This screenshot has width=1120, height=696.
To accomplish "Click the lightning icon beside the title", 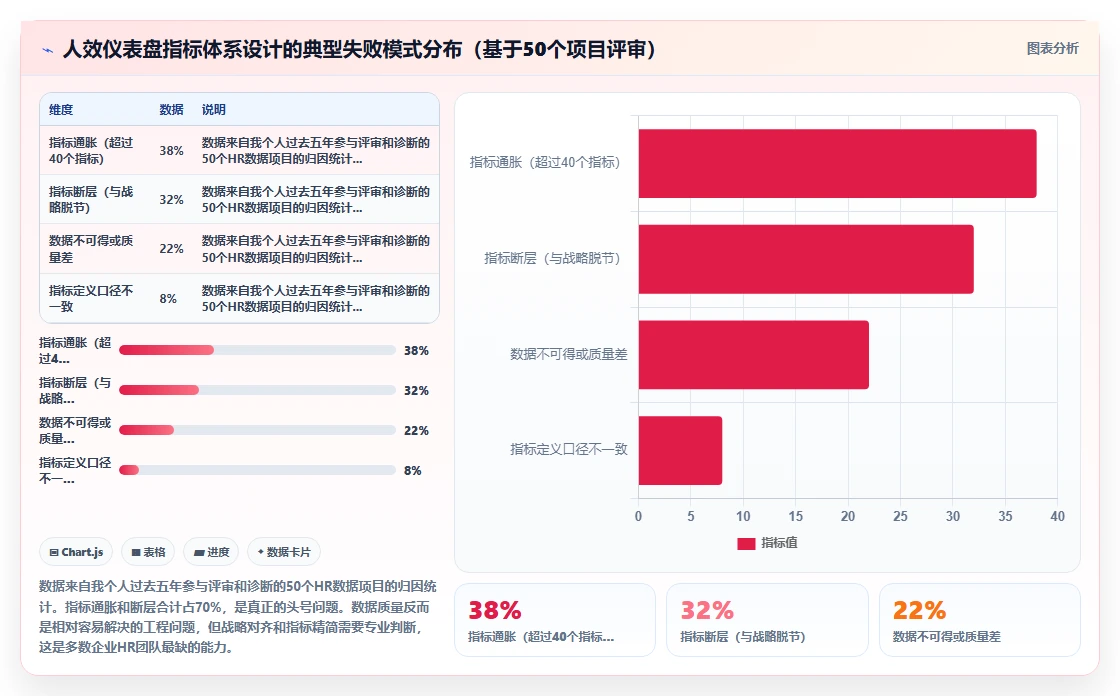I will 48,50.
